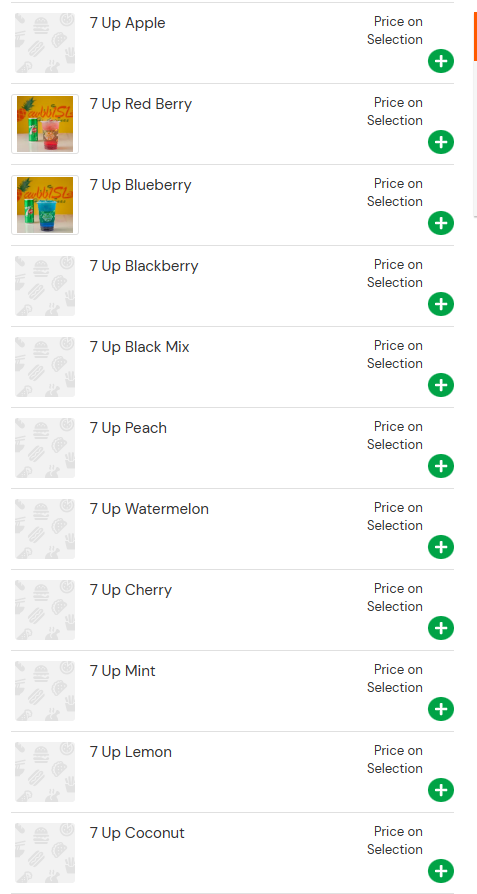View 7 Up Blueberry drink thumbnail
Image resolution: width=477 pixels, height=894 pixels.
45,205
